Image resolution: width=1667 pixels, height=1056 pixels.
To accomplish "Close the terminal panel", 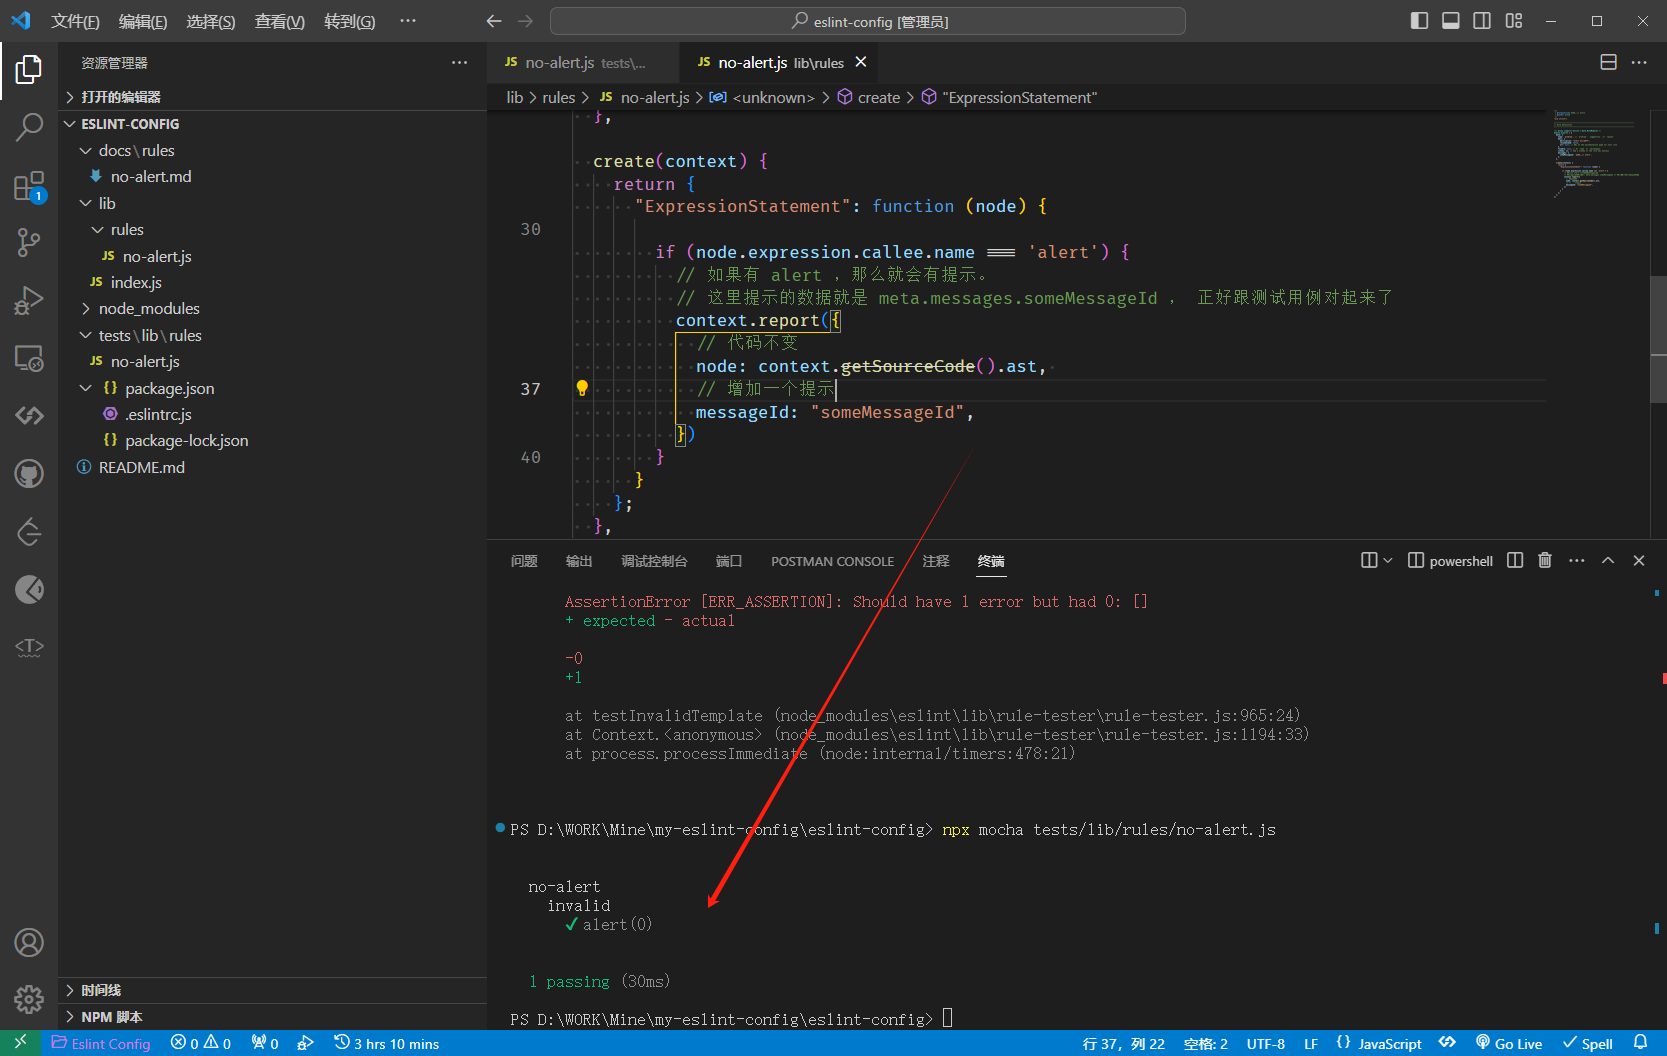I will (1639, 560).
